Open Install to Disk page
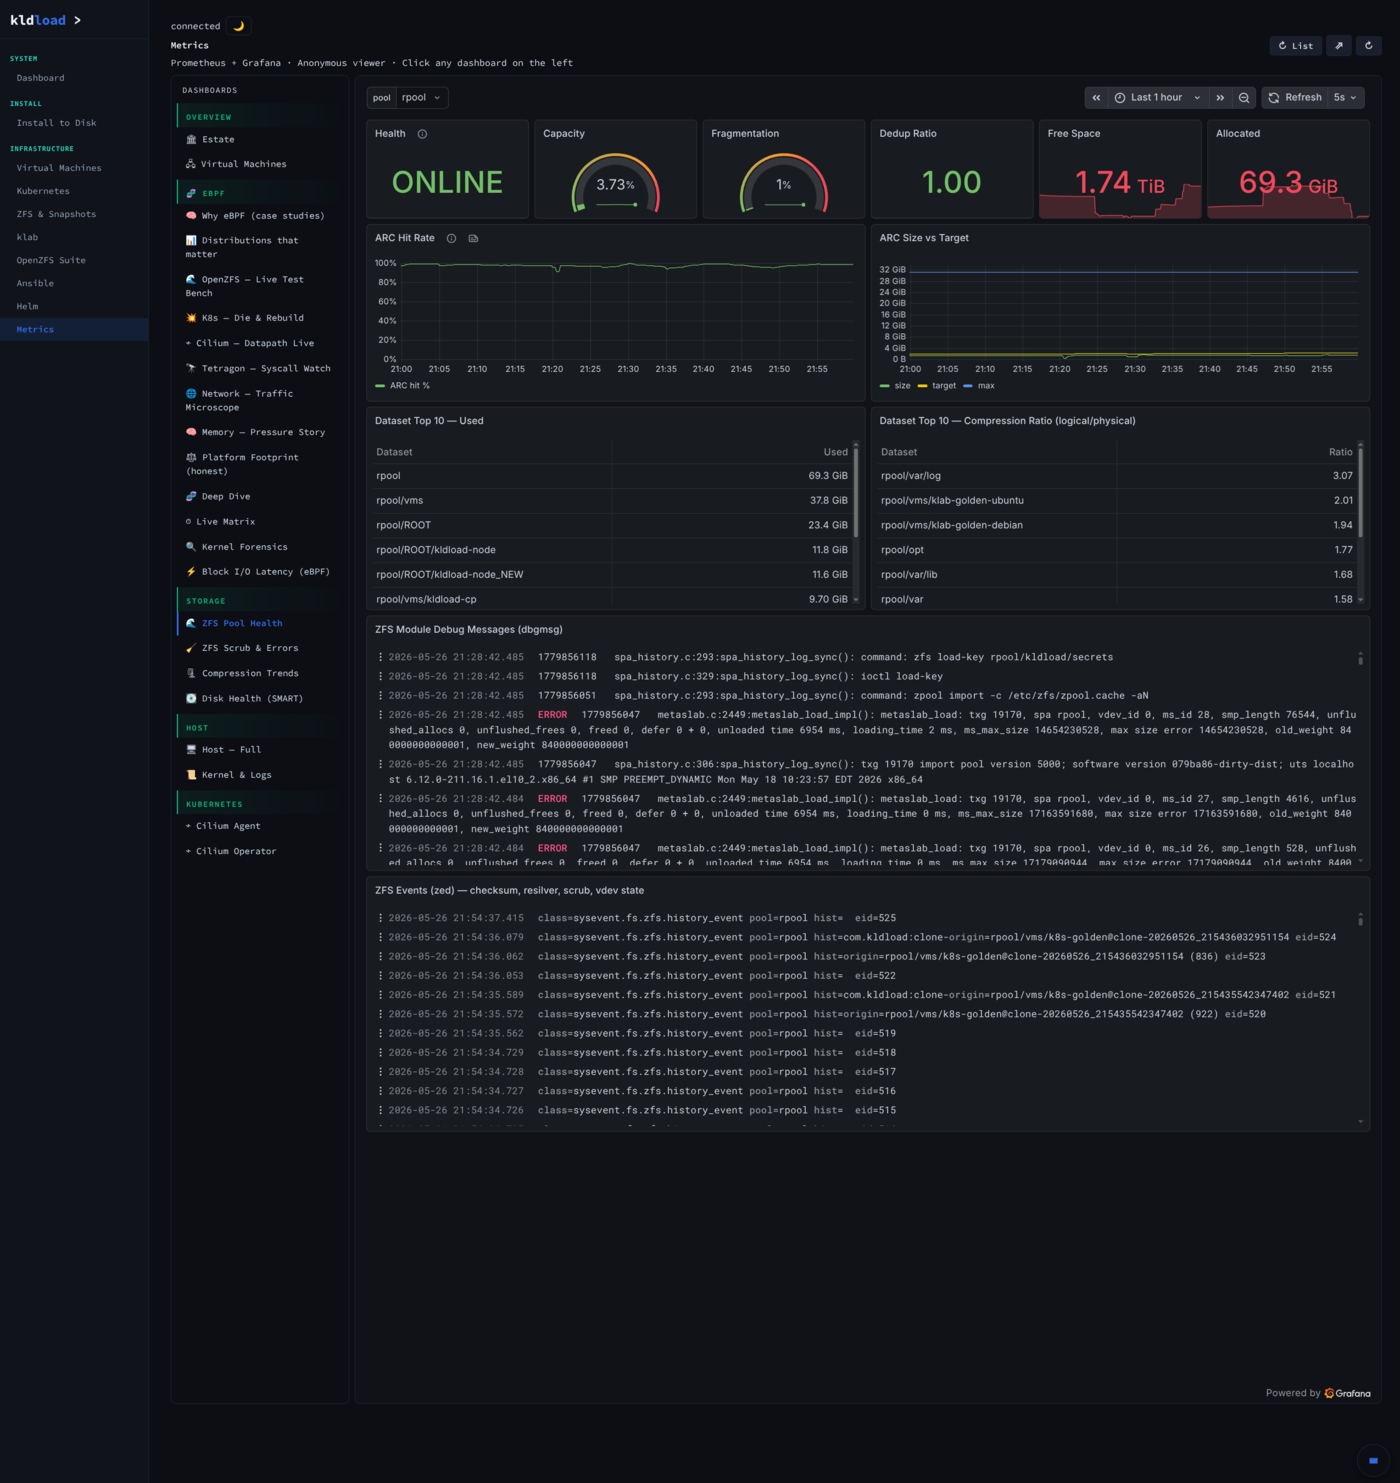Image resolution: width=1400 pixels, height=1483 pixels. click(x=74, y=123)
